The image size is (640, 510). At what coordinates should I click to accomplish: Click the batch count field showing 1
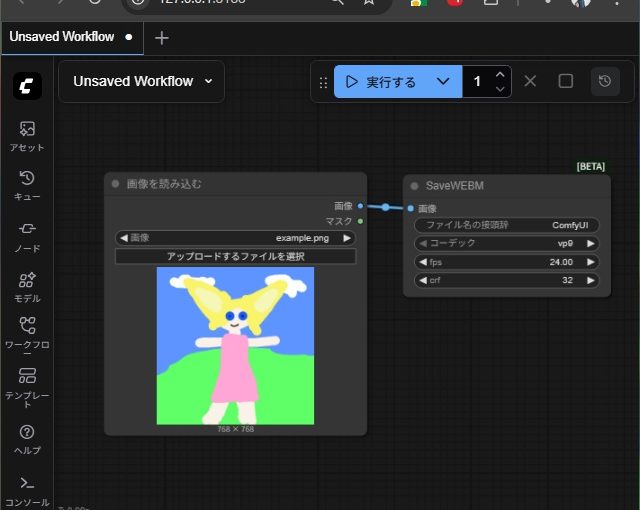[477, 82]
